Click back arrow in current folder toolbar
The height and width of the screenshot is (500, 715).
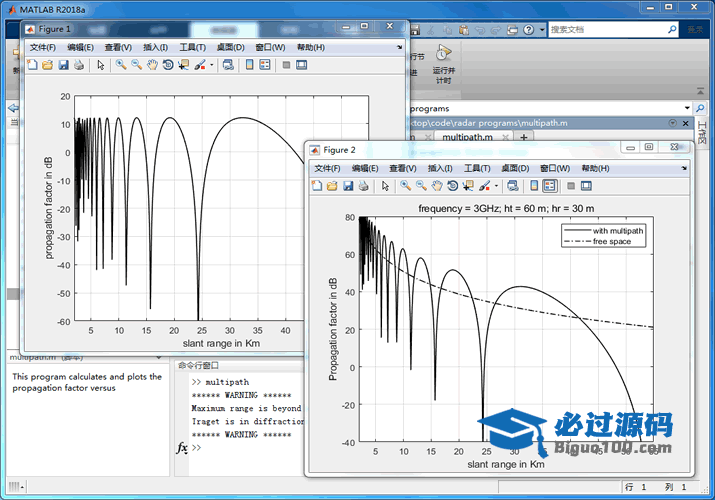coord(13,108)
